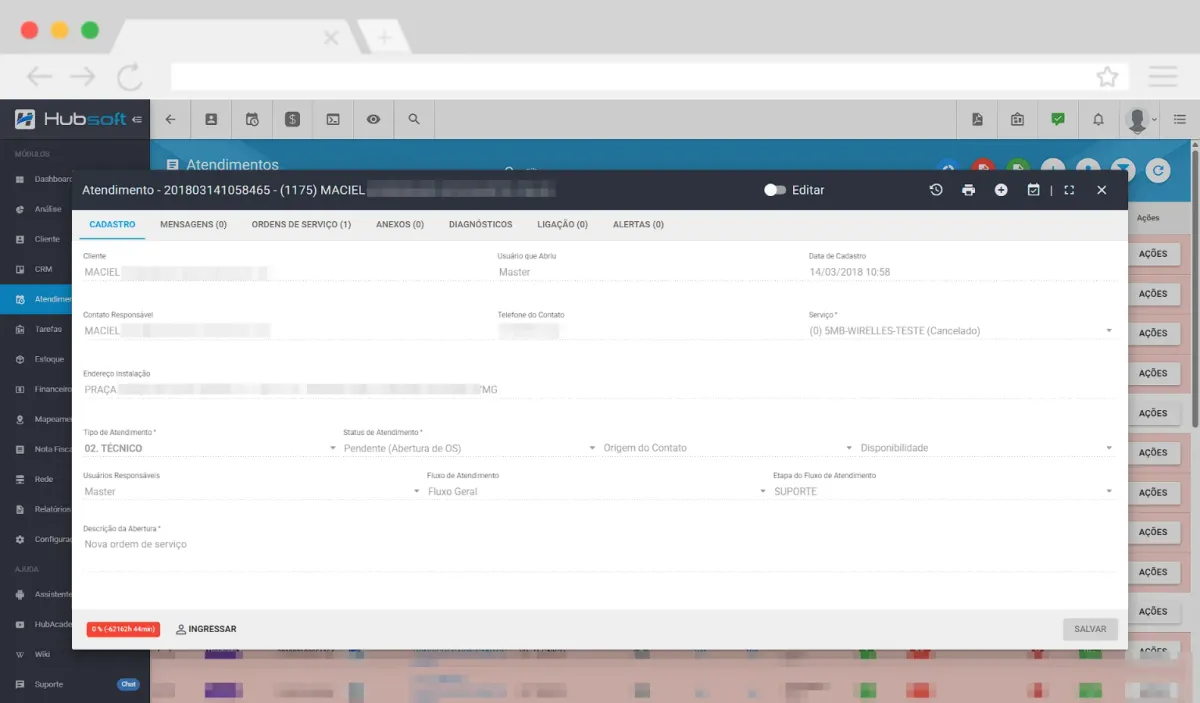Switch to the Alertas (0) tab
This screenshot has width=1200, height=703.
click(638, 225)
